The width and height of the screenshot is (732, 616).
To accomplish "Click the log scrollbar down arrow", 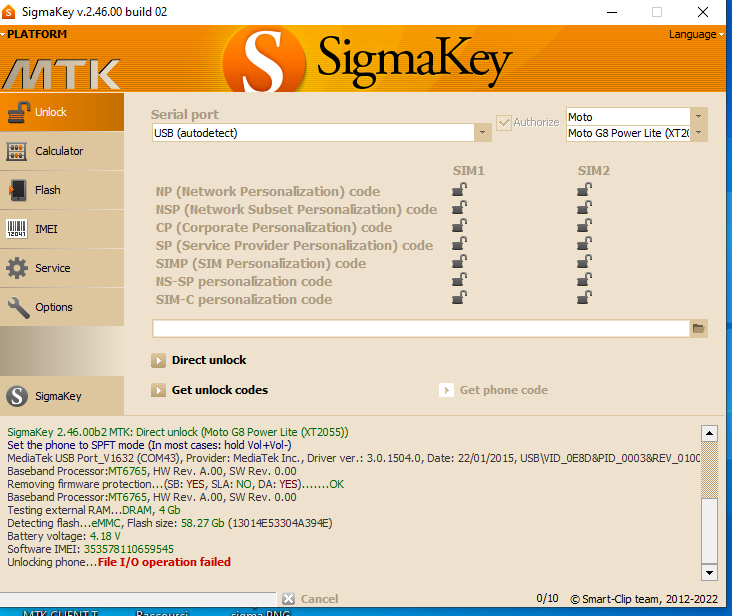I will (709, 572).
